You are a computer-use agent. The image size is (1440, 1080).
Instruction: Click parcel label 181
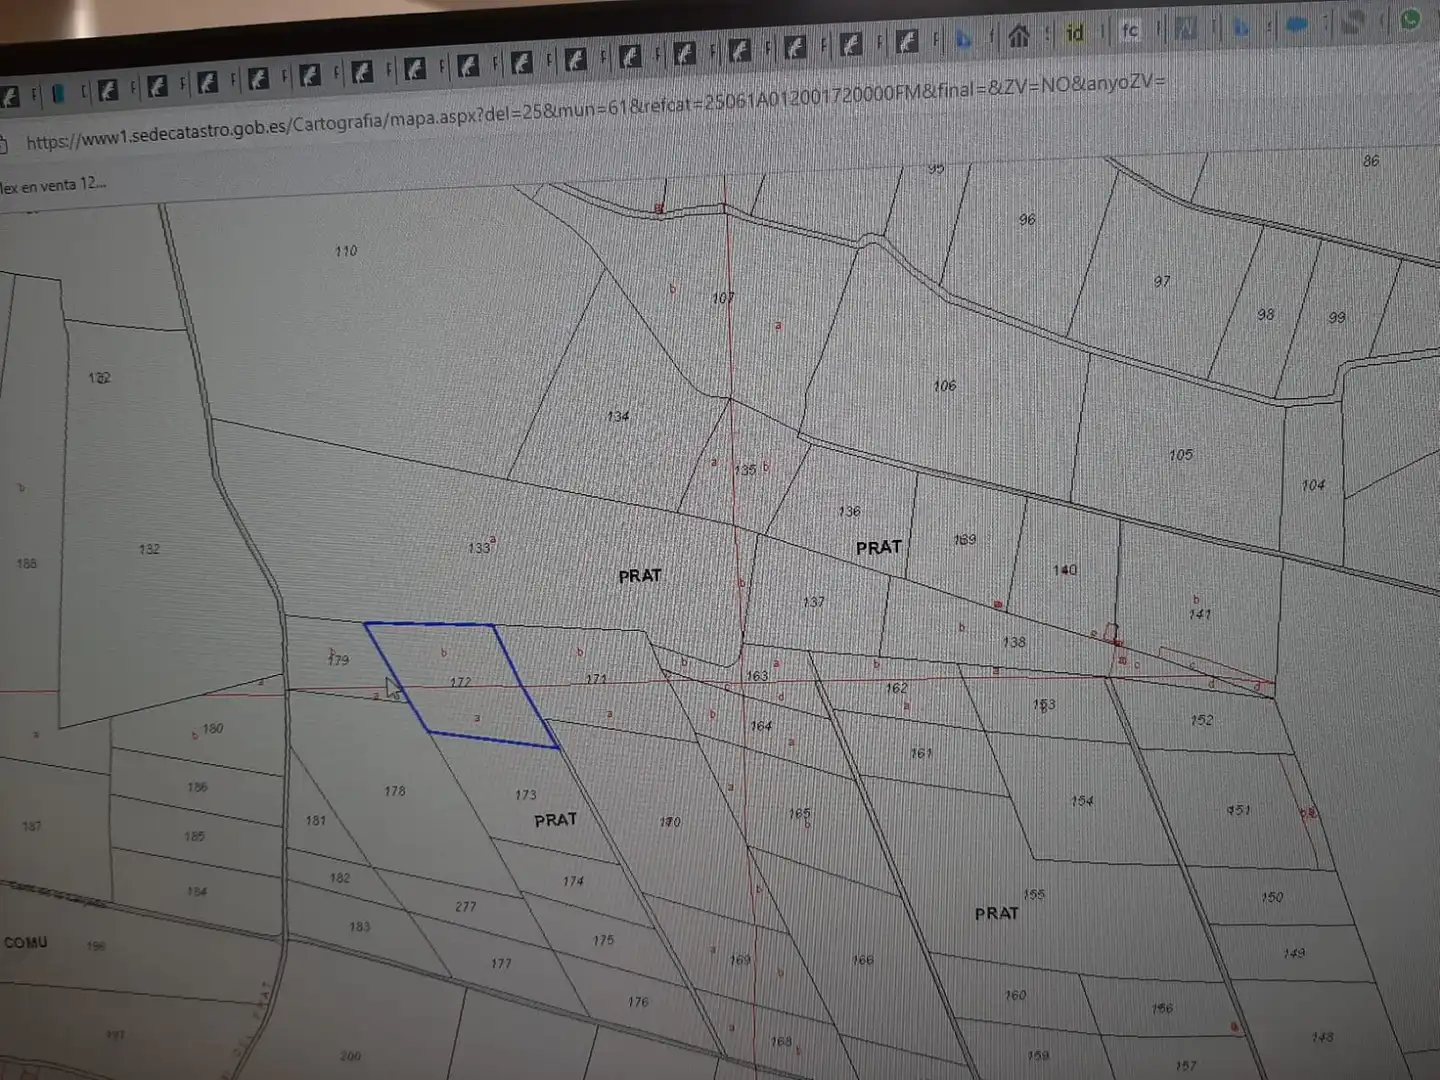316,821
